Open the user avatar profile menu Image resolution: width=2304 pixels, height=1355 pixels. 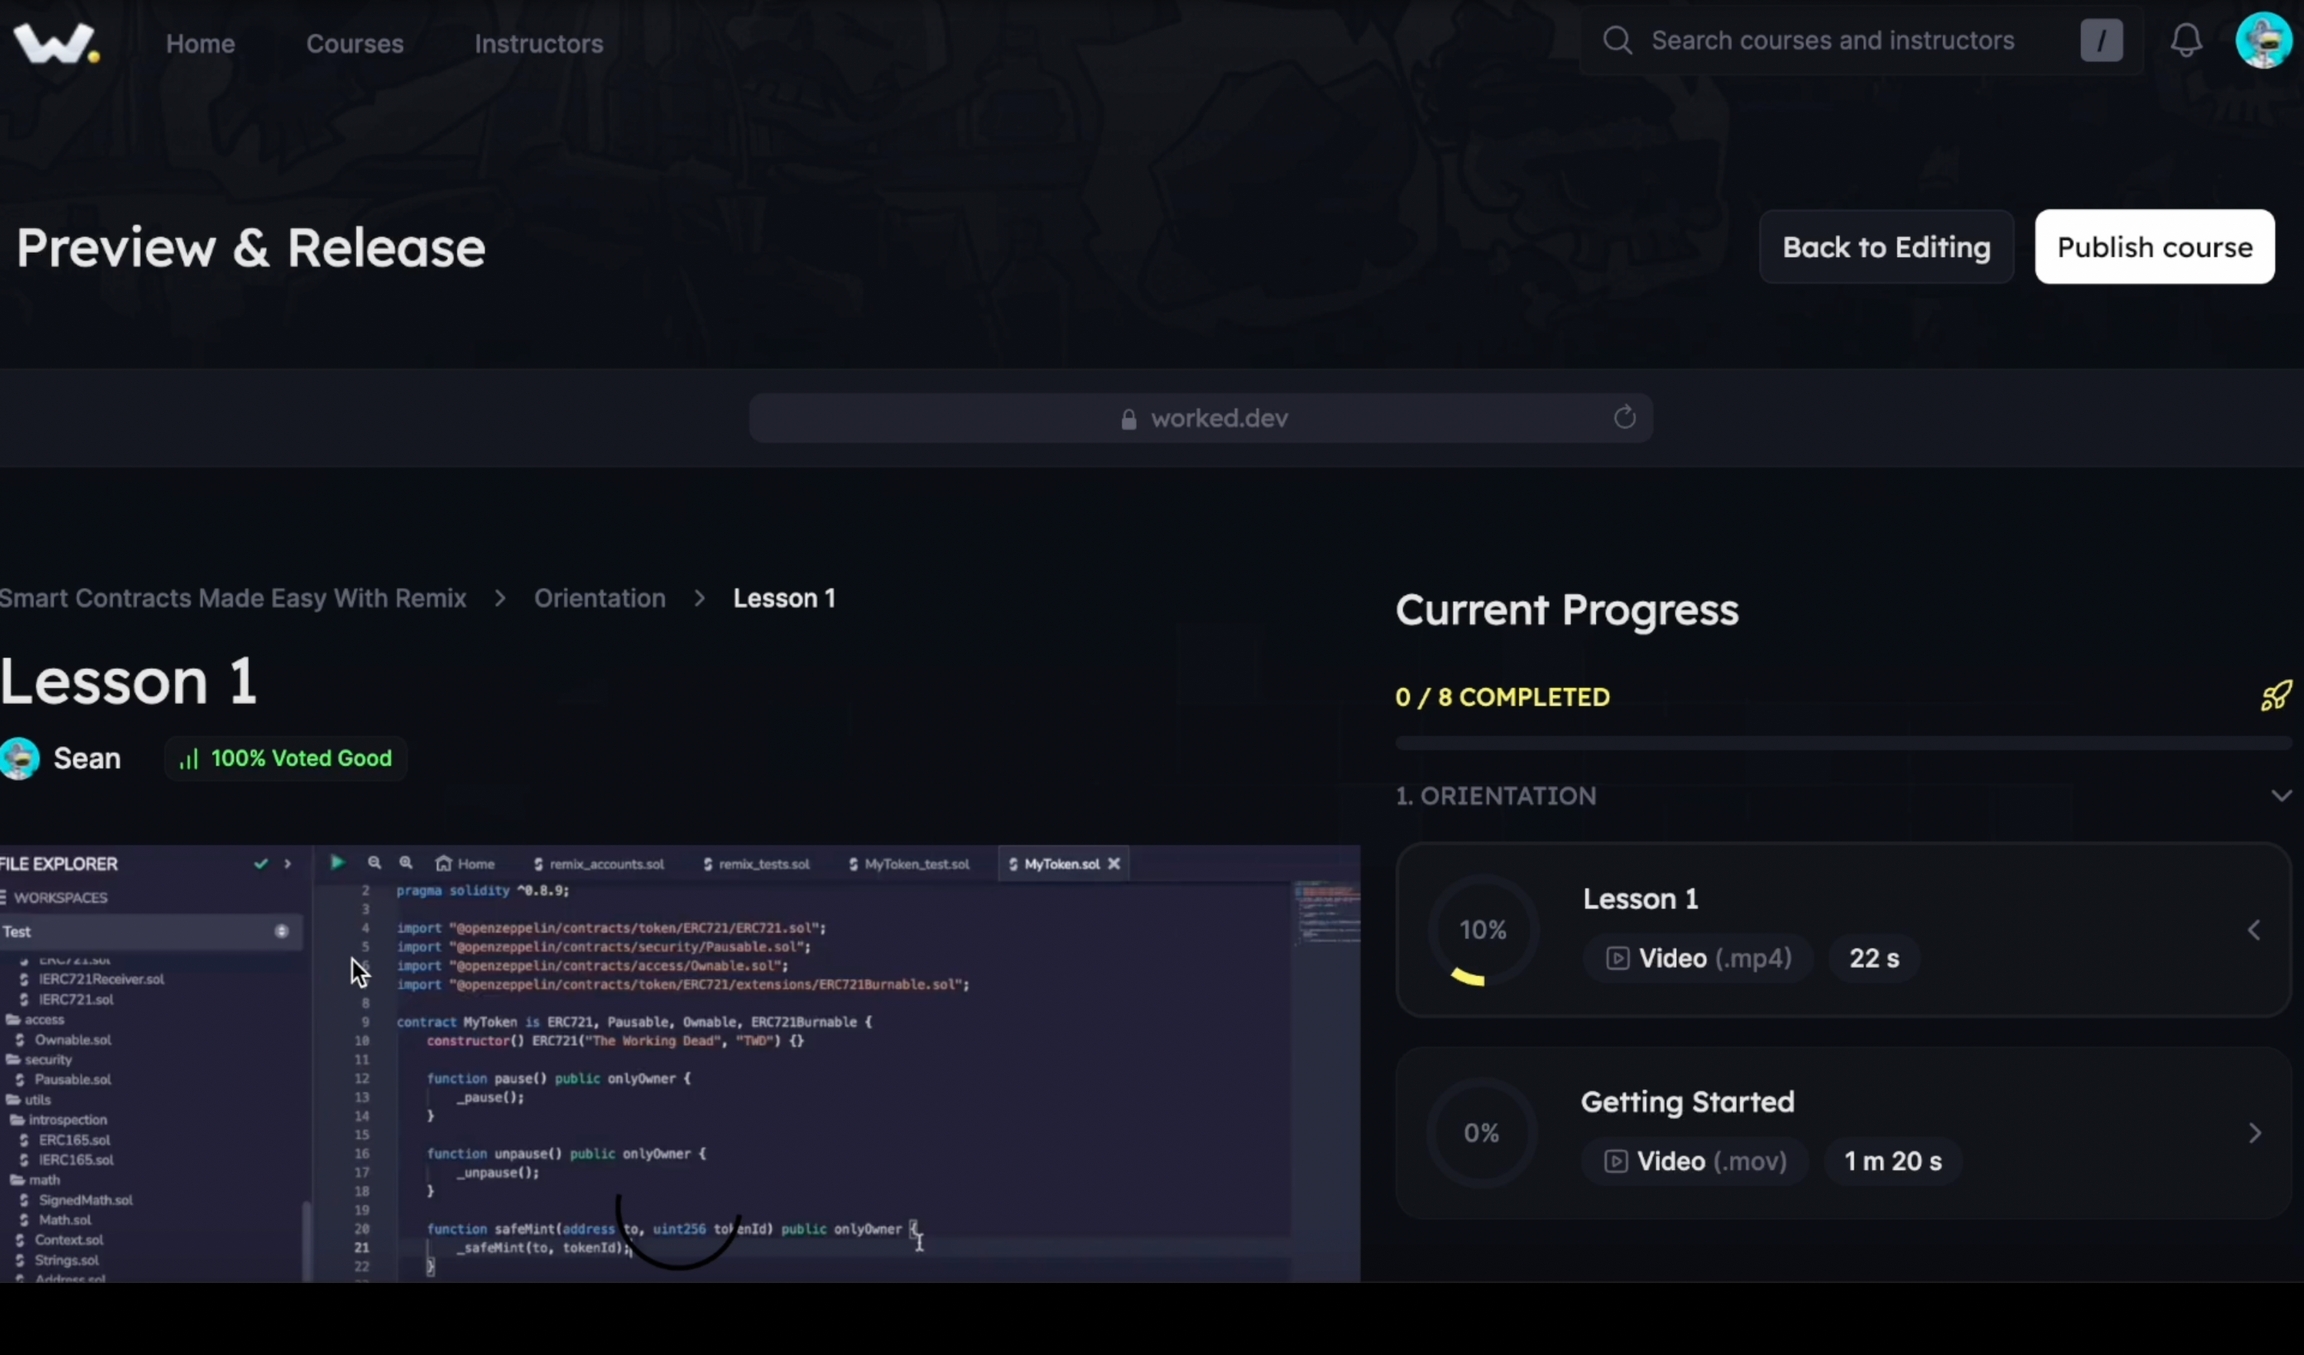coord(2264,41)
